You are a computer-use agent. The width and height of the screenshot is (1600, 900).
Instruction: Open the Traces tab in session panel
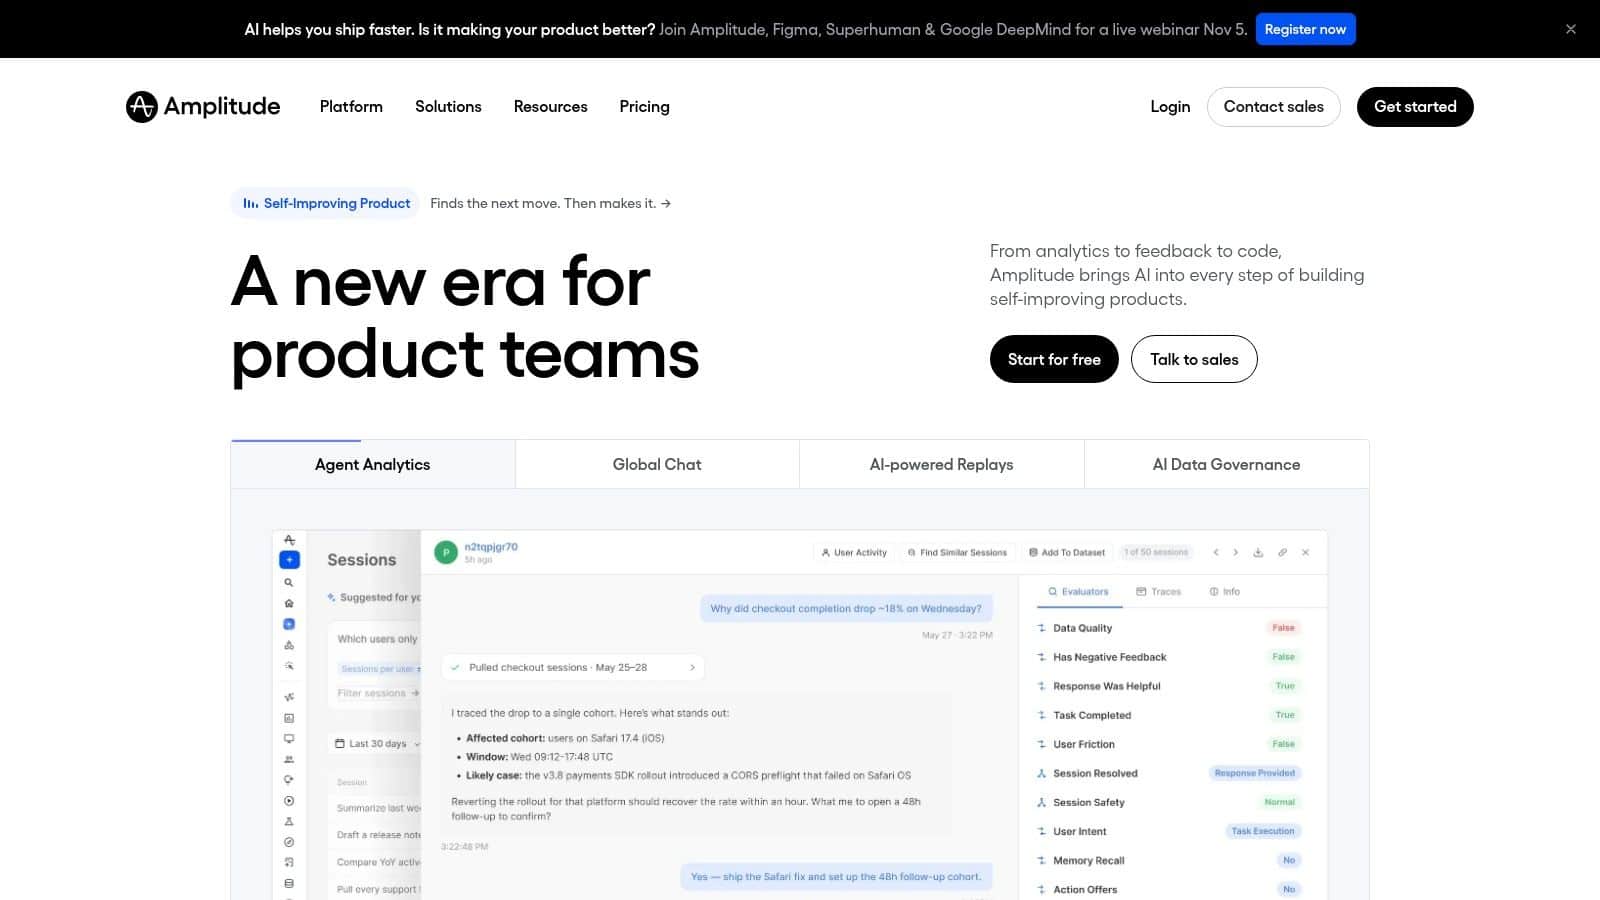1158,591
